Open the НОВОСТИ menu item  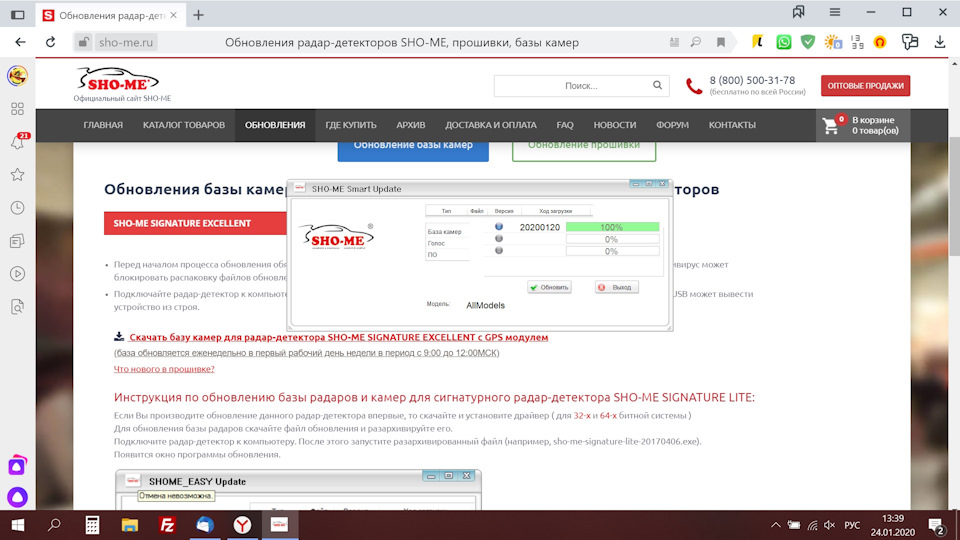pyautogui.click(x=615, y=125)
